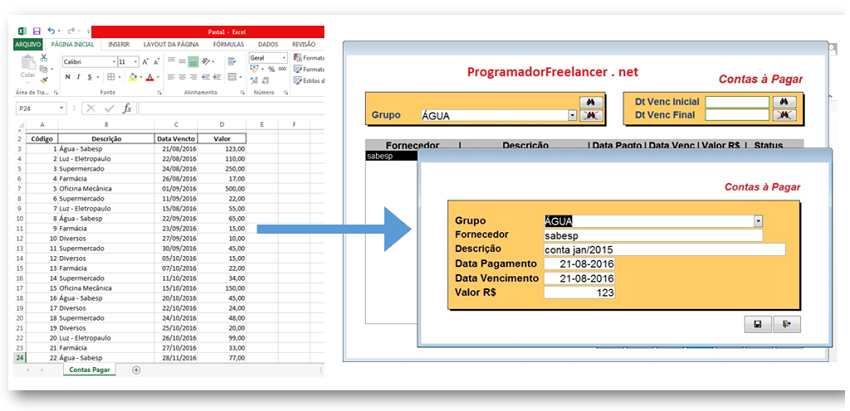
Task: Open the ÁGUA Grupo filter combo dropdown
Action: pos(572,115)
